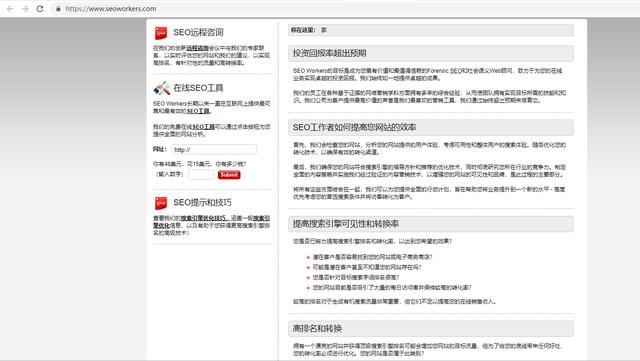Click the SEO工作者如何提高您网站的效率 heading
Viewport: 640px width, 361px height.
click(354, 127)
